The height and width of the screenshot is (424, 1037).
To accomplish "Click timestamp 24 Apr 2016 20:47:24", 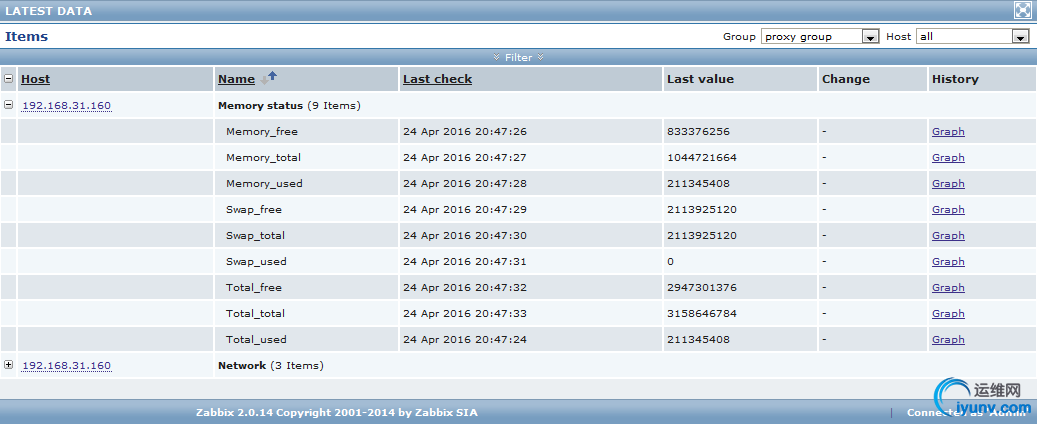I will tap(465, 339).
